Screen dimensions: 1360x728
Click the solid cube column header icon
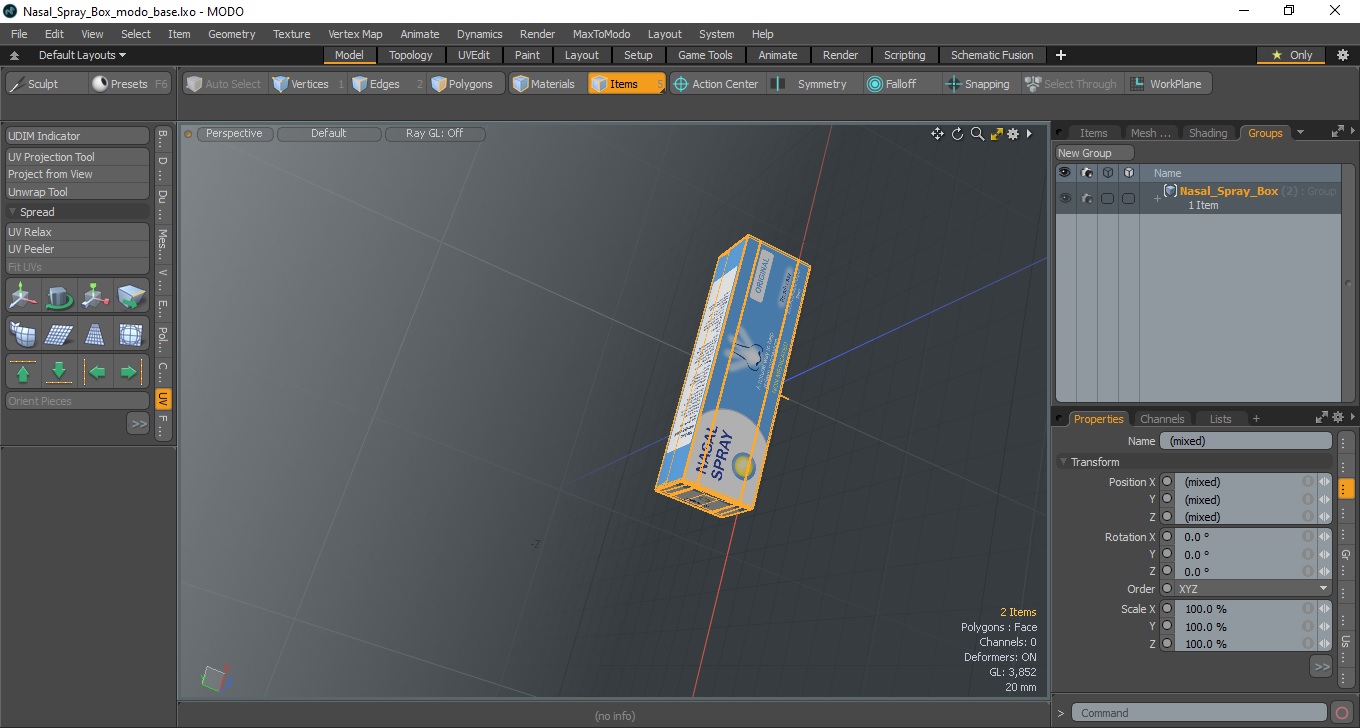[x=1128, y=173]
